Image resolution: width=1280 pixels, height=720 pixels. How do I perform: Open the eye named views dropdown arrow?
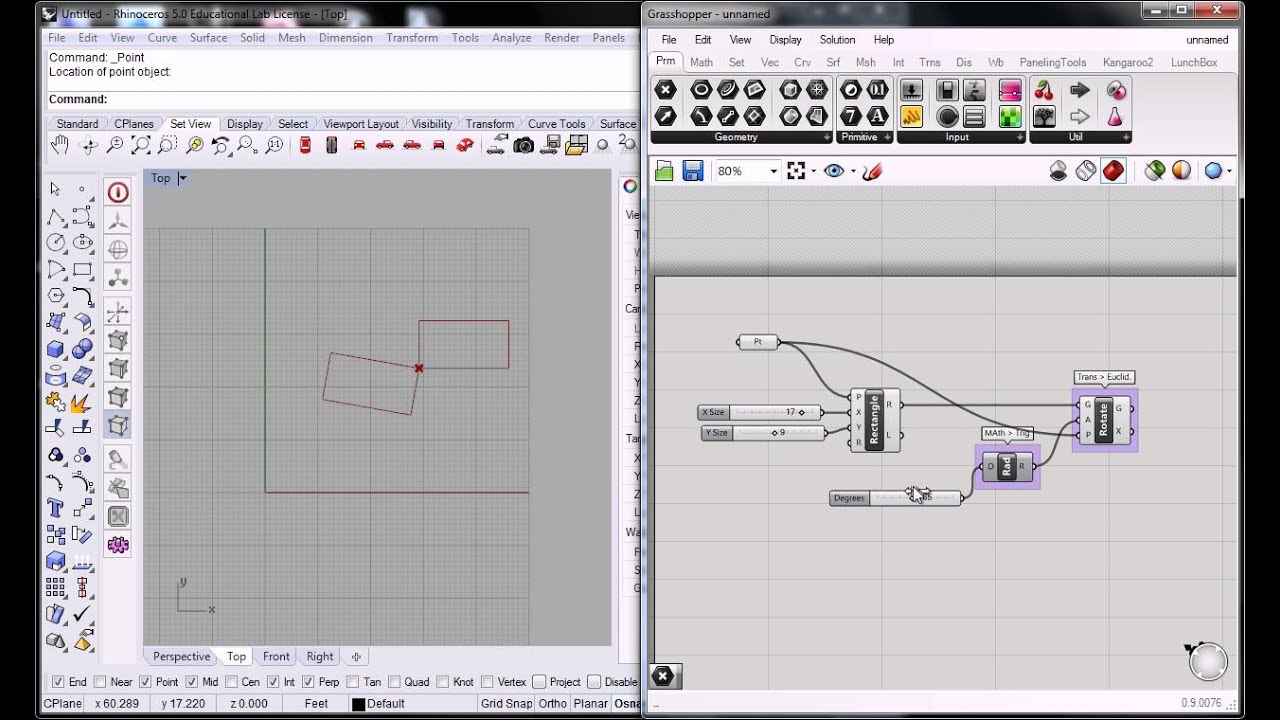pyautogui.click(x=853, y=171)
